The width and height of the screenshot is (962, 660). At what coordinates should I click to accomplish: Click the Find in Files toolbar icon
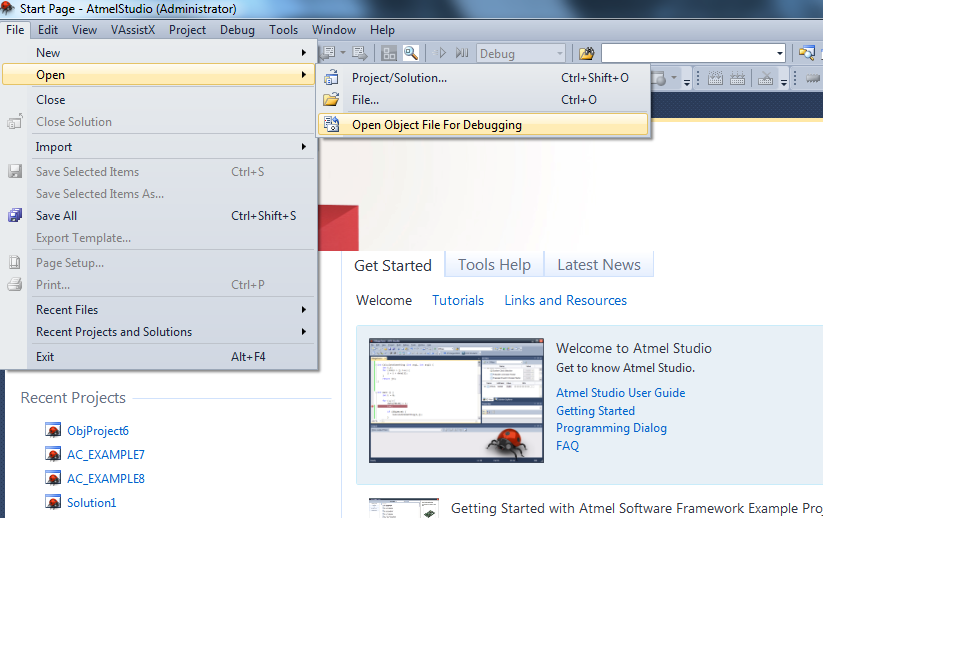(586, 53)
